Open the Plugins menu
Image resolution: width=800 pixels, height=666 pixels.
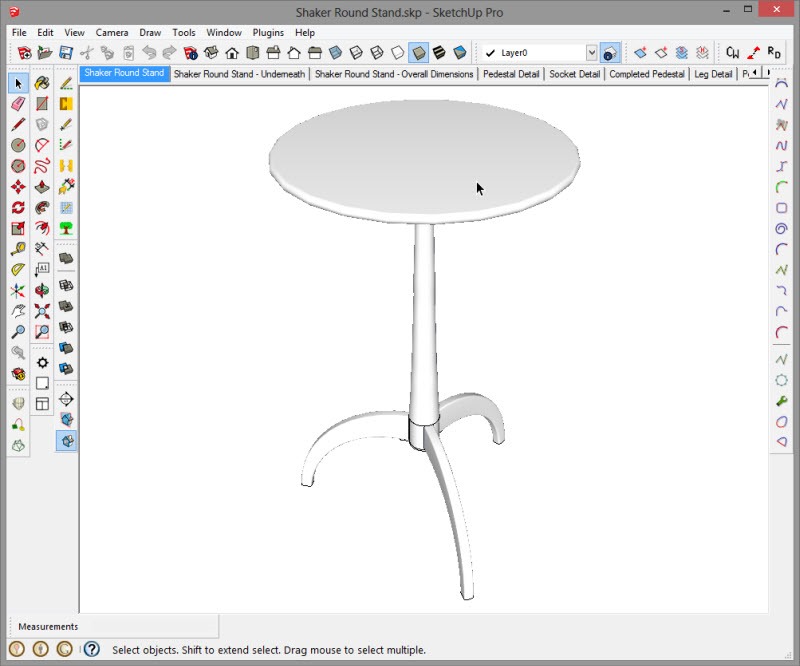coord(268,33)
